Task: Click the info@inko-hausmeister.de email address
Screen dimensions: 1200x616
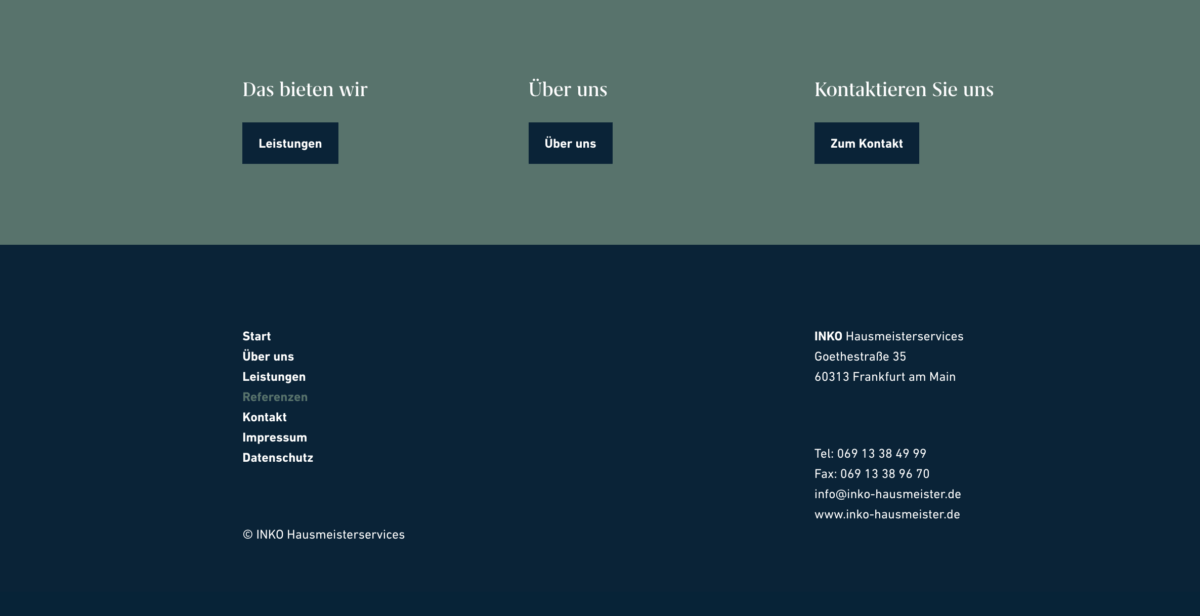Action: click(x=887, y=494)
